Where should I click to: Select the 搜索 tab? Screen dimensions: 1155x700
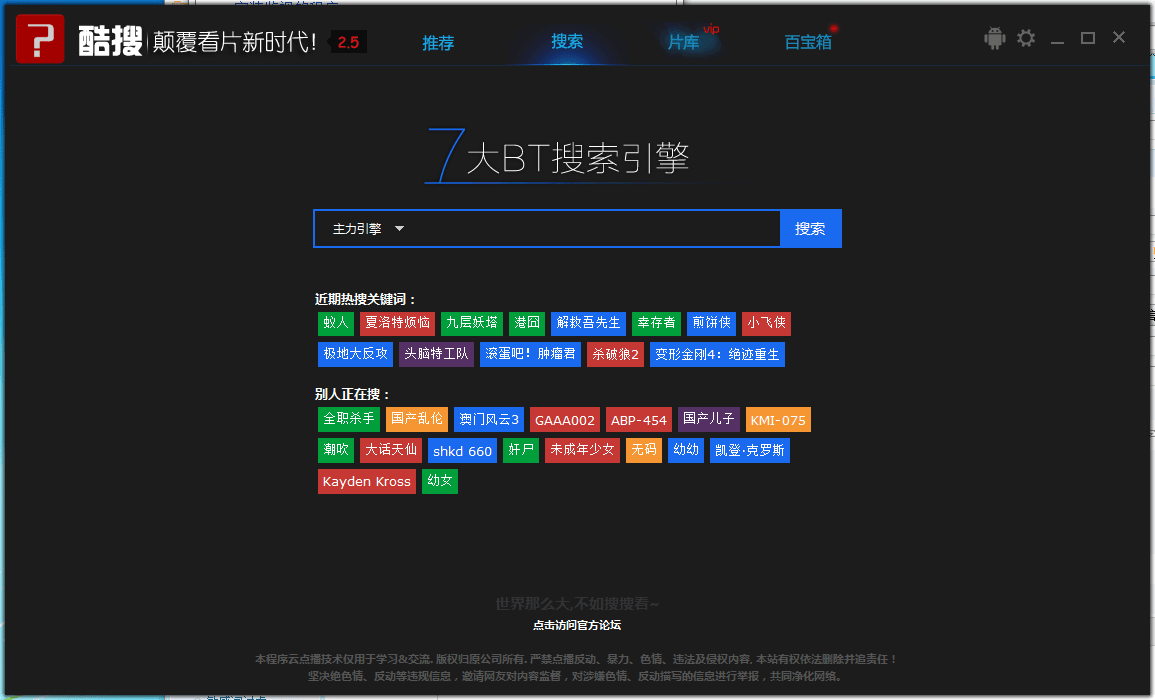click(567, 41)
